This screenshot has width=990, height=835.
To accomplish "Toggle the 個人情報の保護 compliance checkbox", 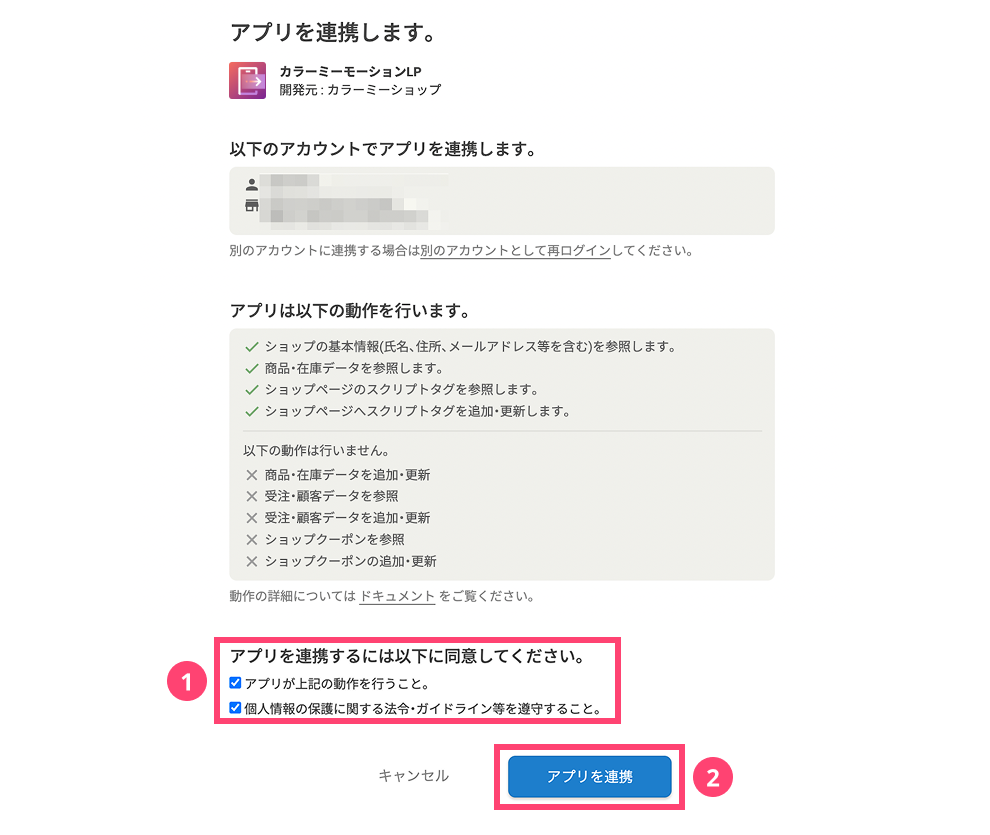I will click(235, 708).
